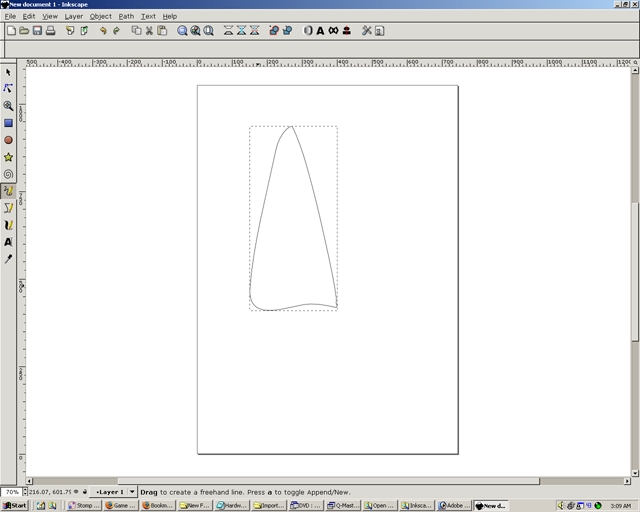Open Inkscape Preferences tools icon

367,31
